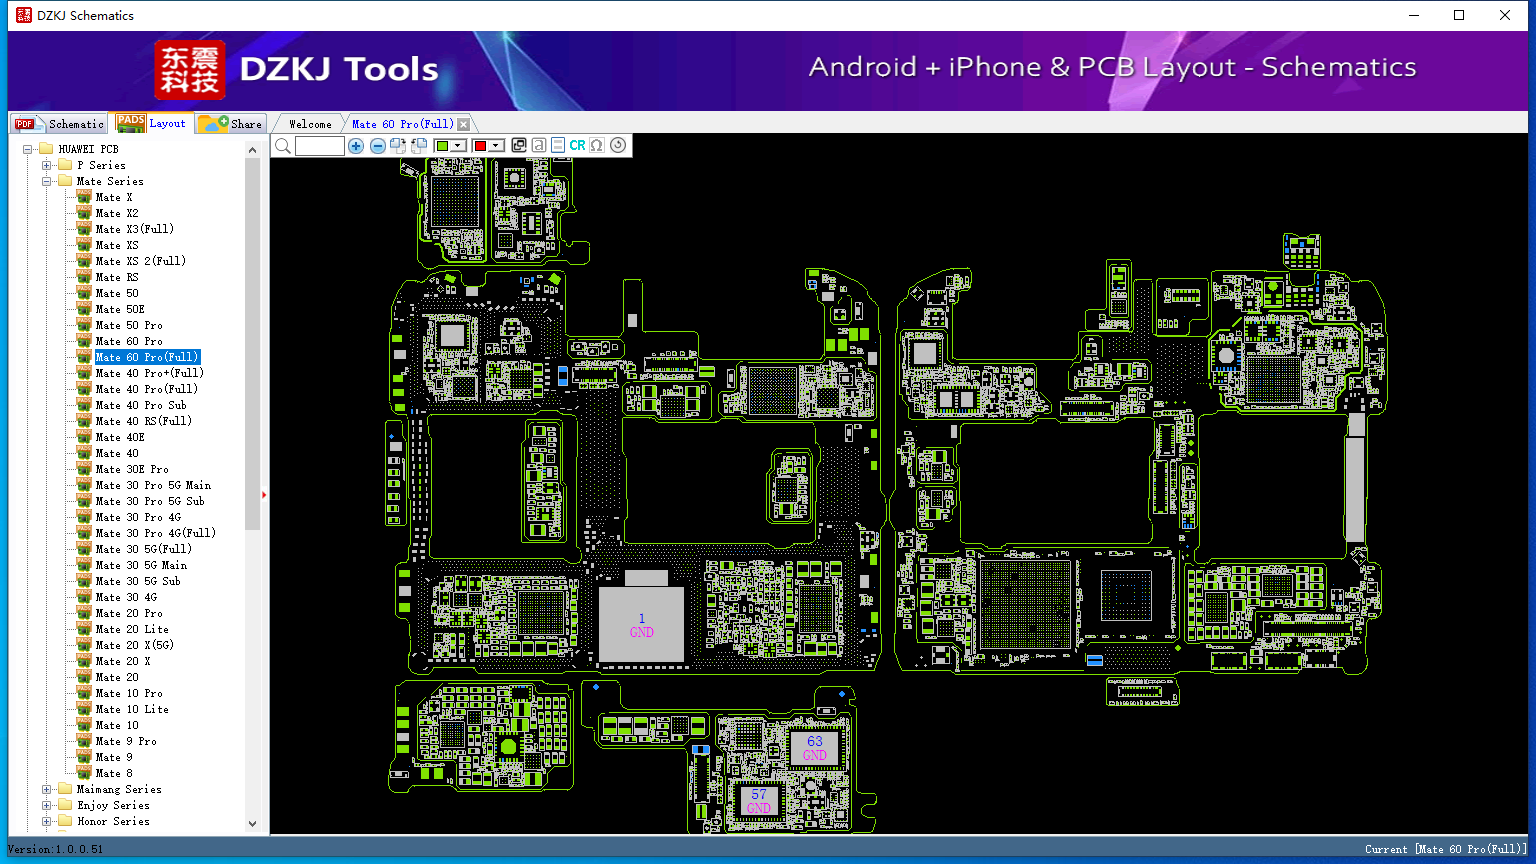Expand the P Series folder
This screenshot has width=1536, height=864.
(x=46, y=165)
